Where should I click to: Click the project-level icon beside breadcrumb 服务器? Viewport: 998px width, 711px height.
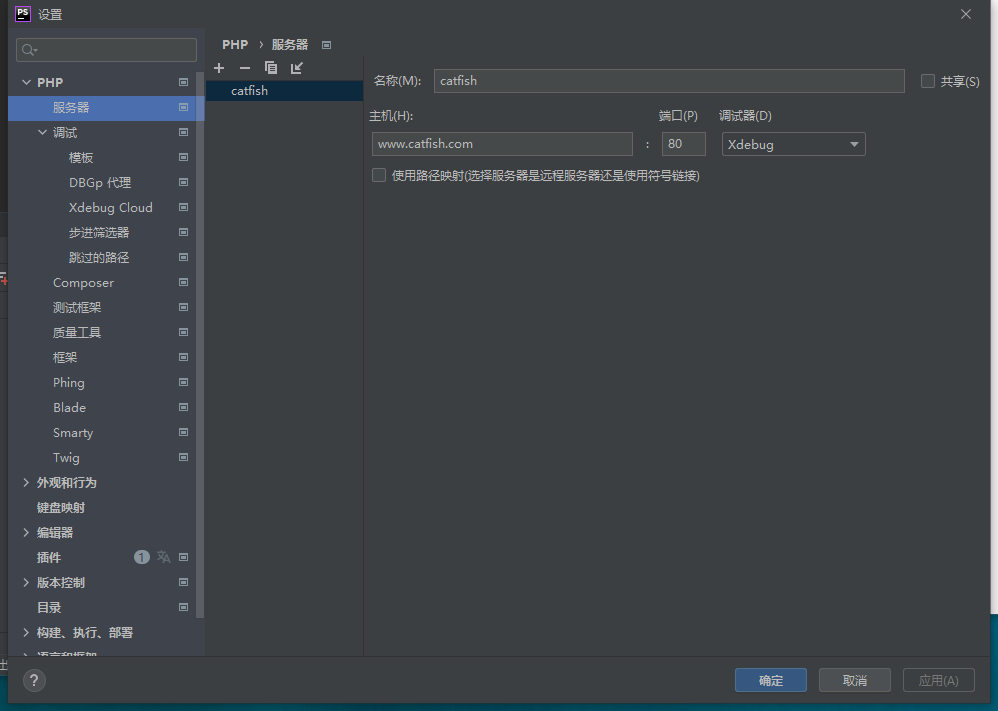327,45
